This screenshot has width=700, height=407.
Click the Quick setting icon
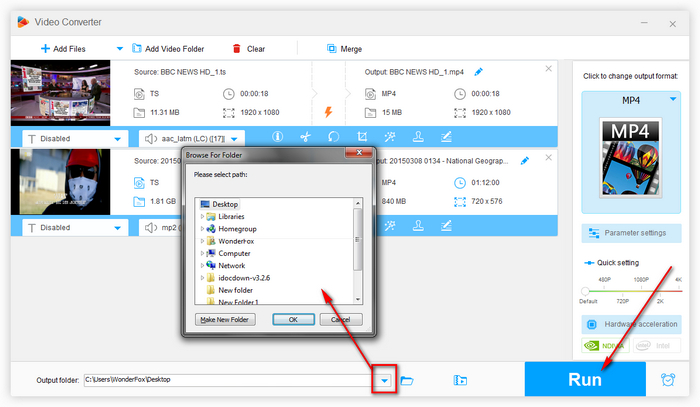click(x=589, y=263)
